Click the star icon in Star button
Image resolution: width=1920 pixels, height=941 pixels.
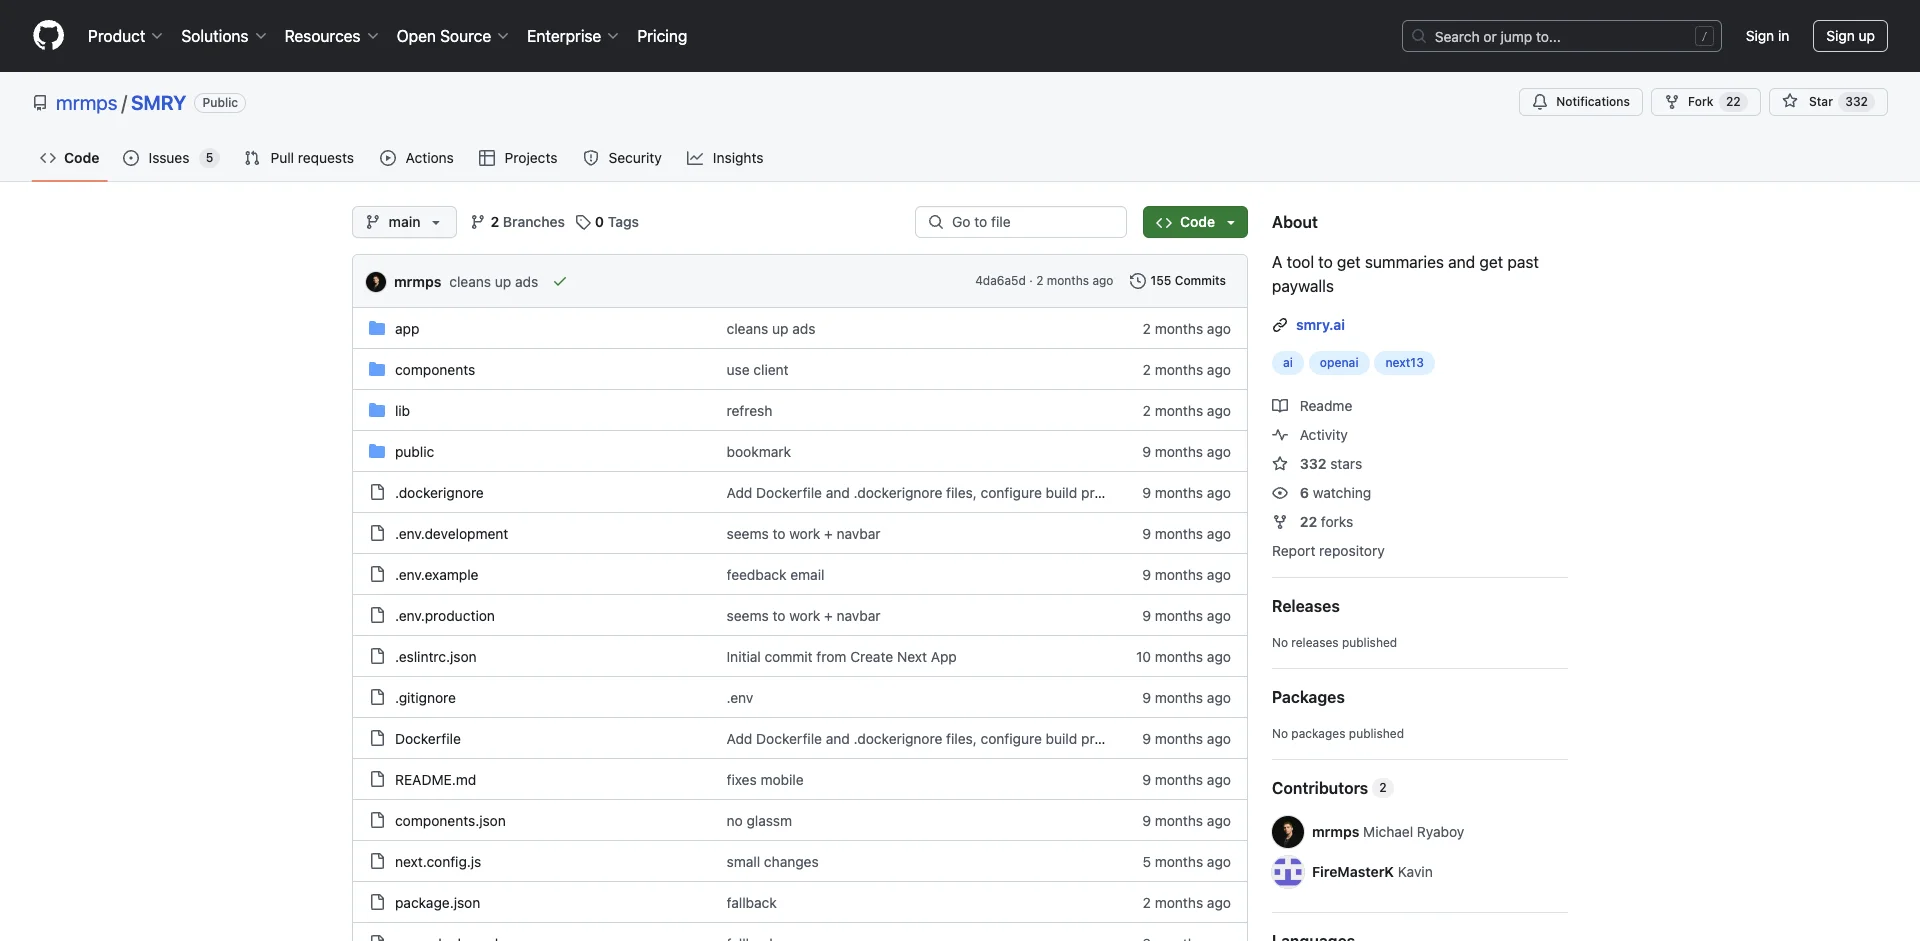[x=1790, y=102]
